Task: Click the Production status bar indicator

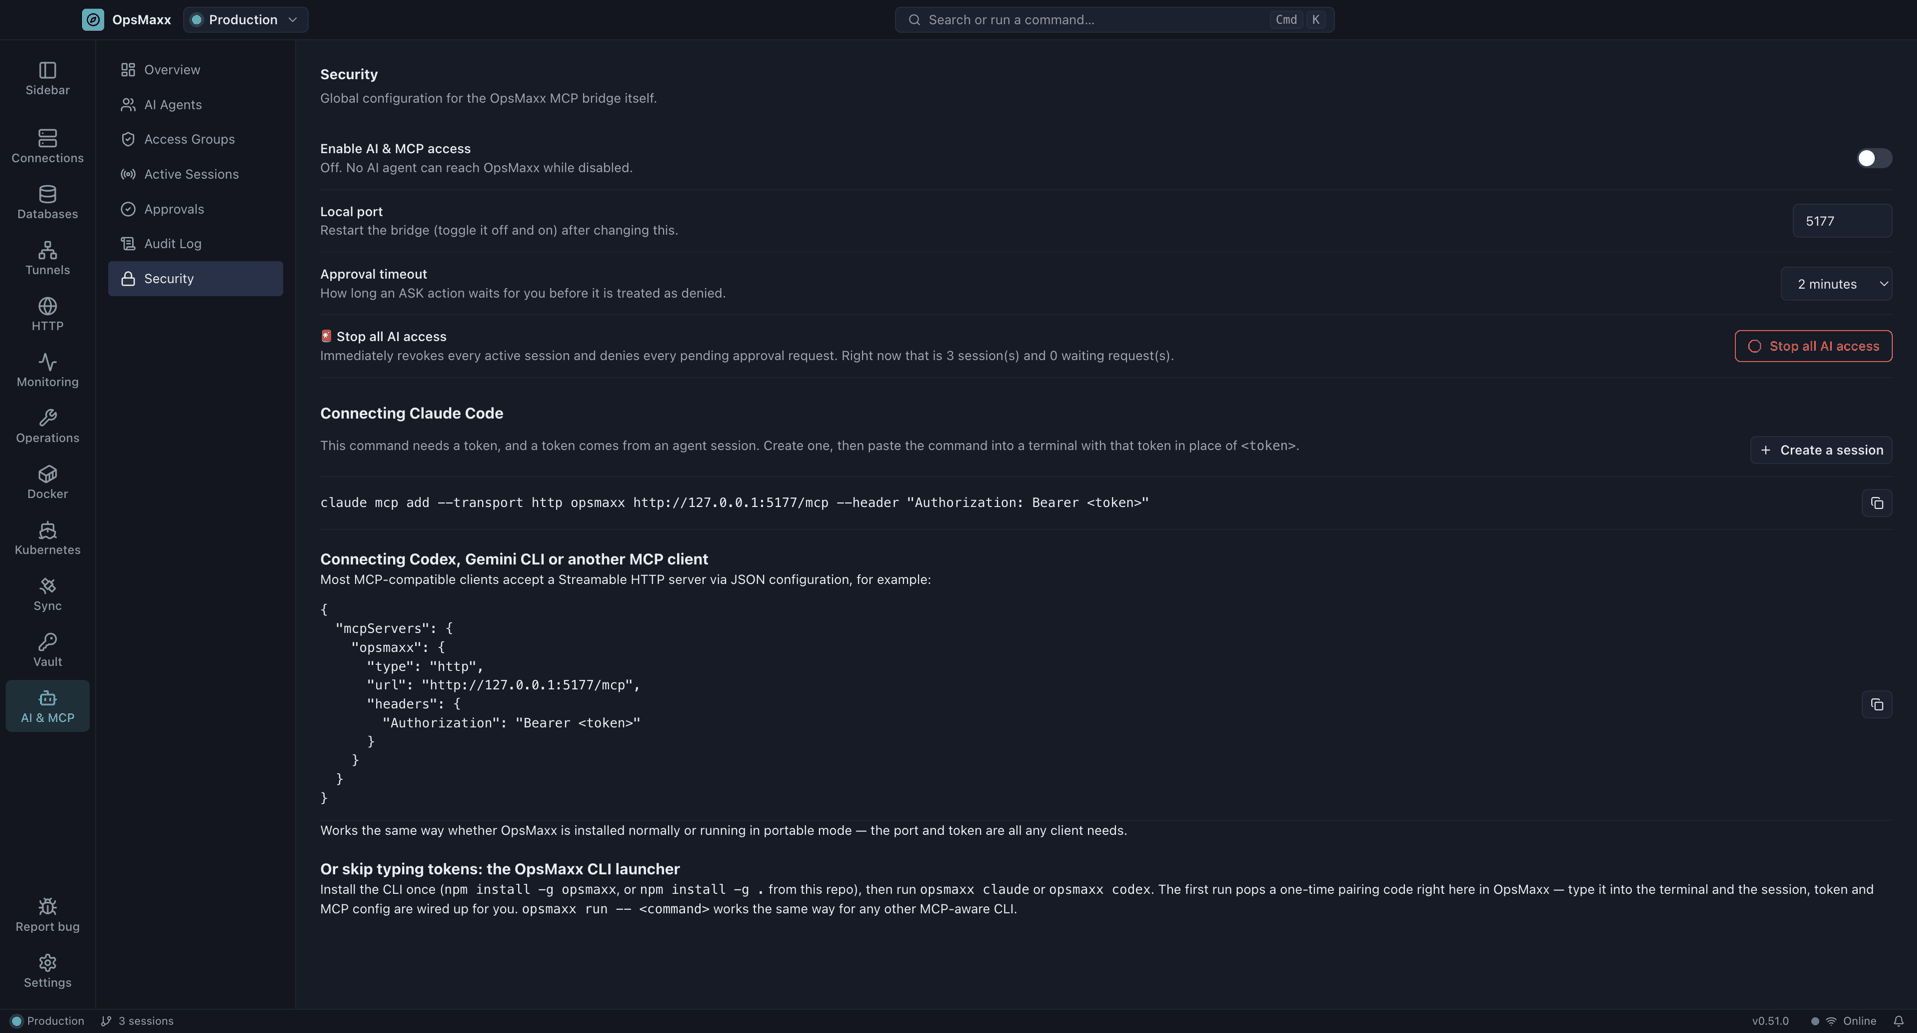Action: point(47,1021)
